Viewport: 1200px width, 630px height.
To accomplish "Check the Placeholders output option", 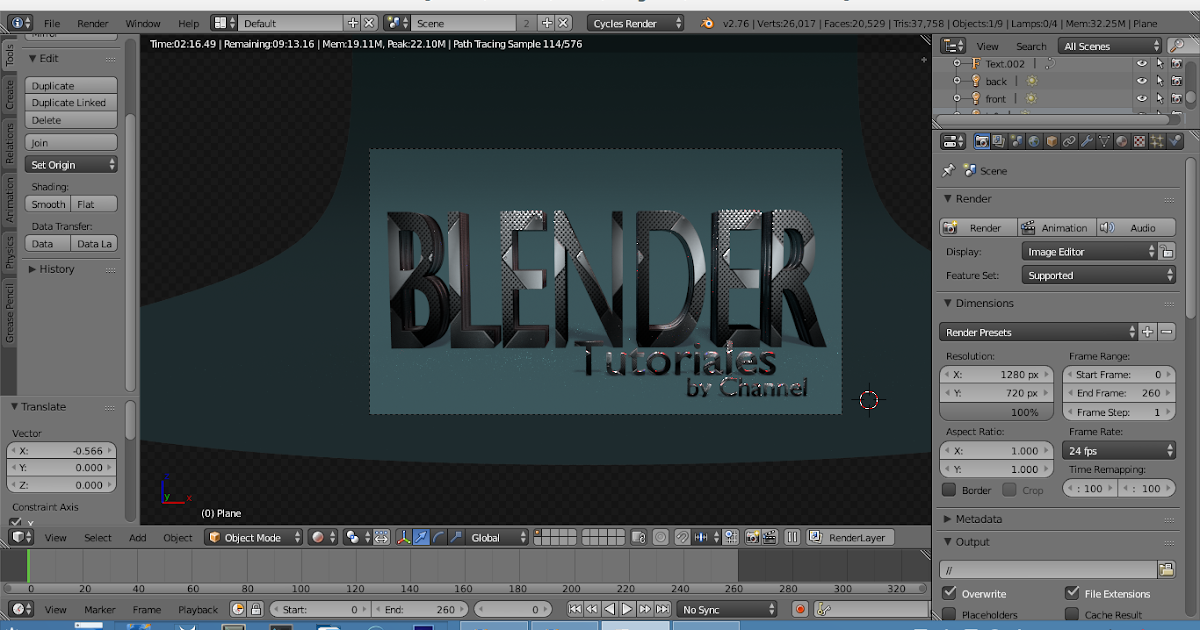I will [947, 614].
